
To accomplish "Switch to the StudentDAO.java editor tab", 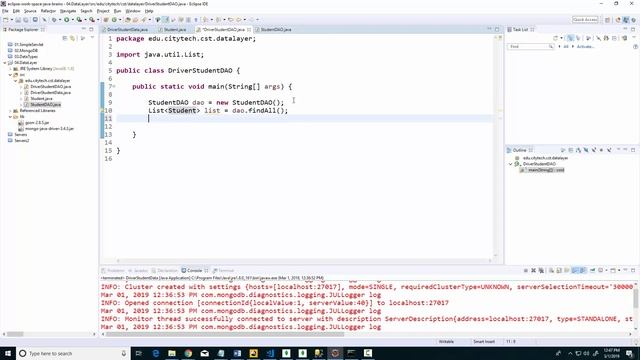I will (276, 29).
